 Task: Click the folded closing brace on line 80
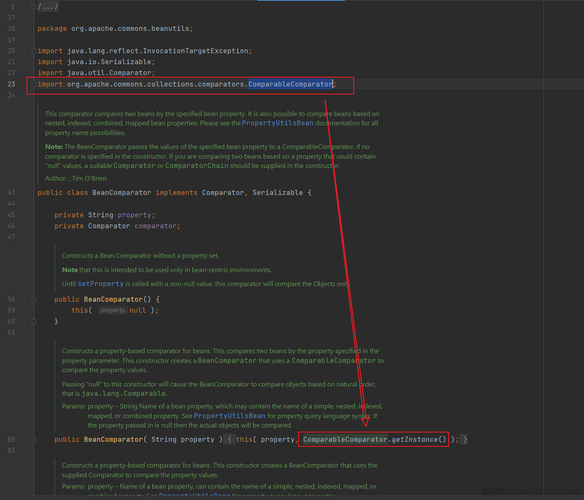465,440
